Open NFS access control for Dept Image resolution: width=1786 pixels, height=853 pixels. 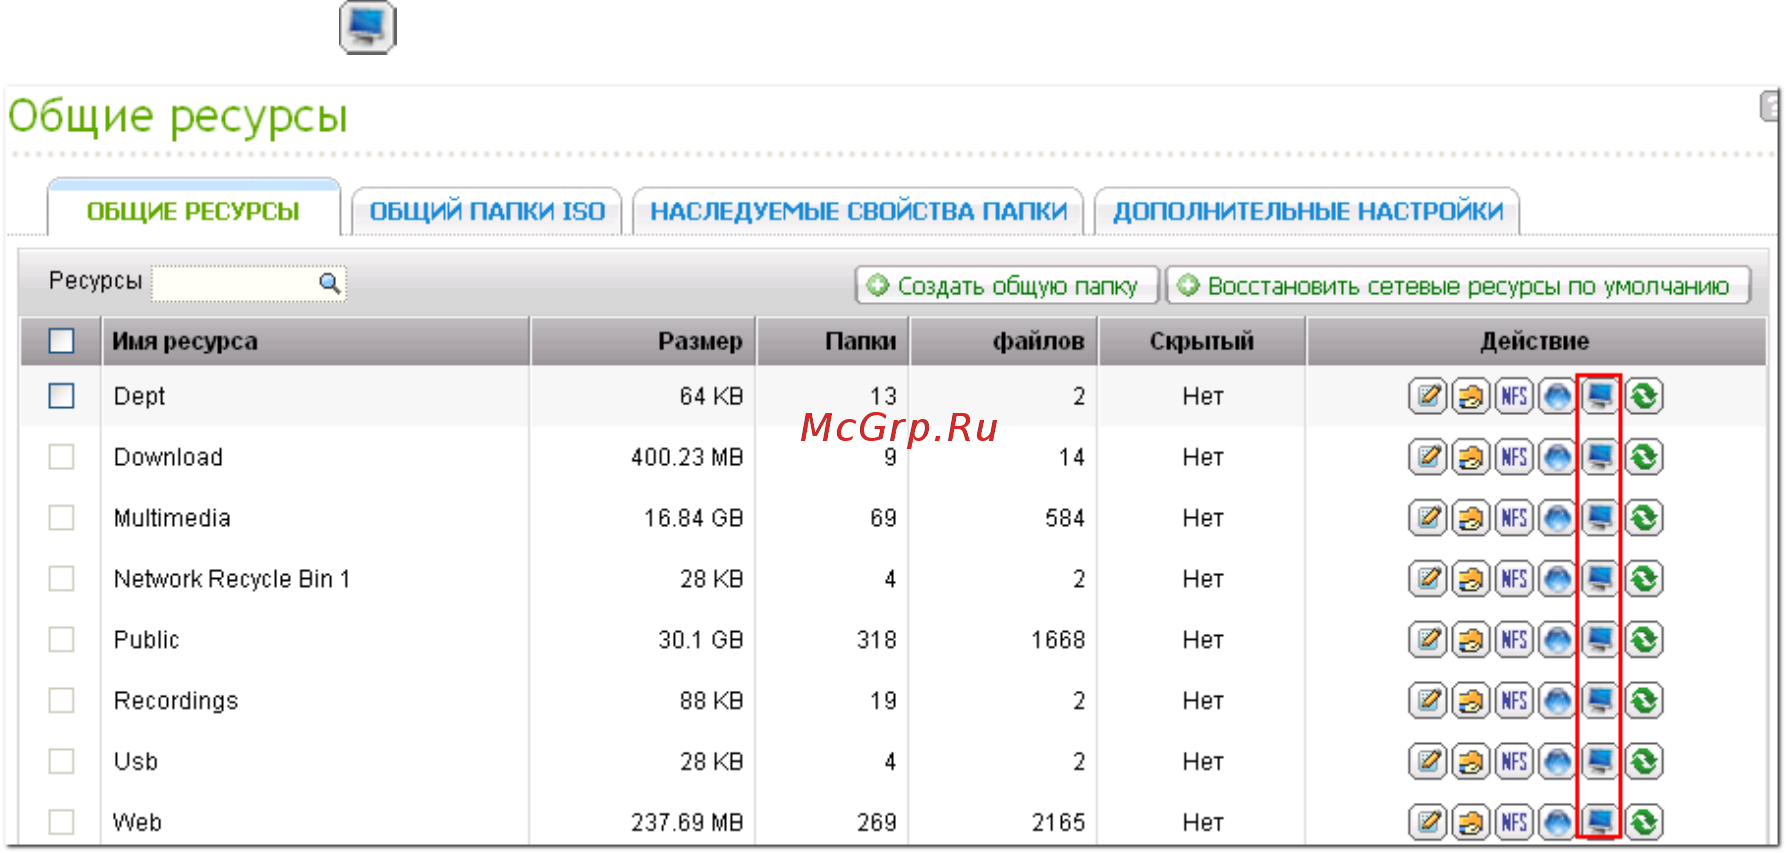[1514, 396]
